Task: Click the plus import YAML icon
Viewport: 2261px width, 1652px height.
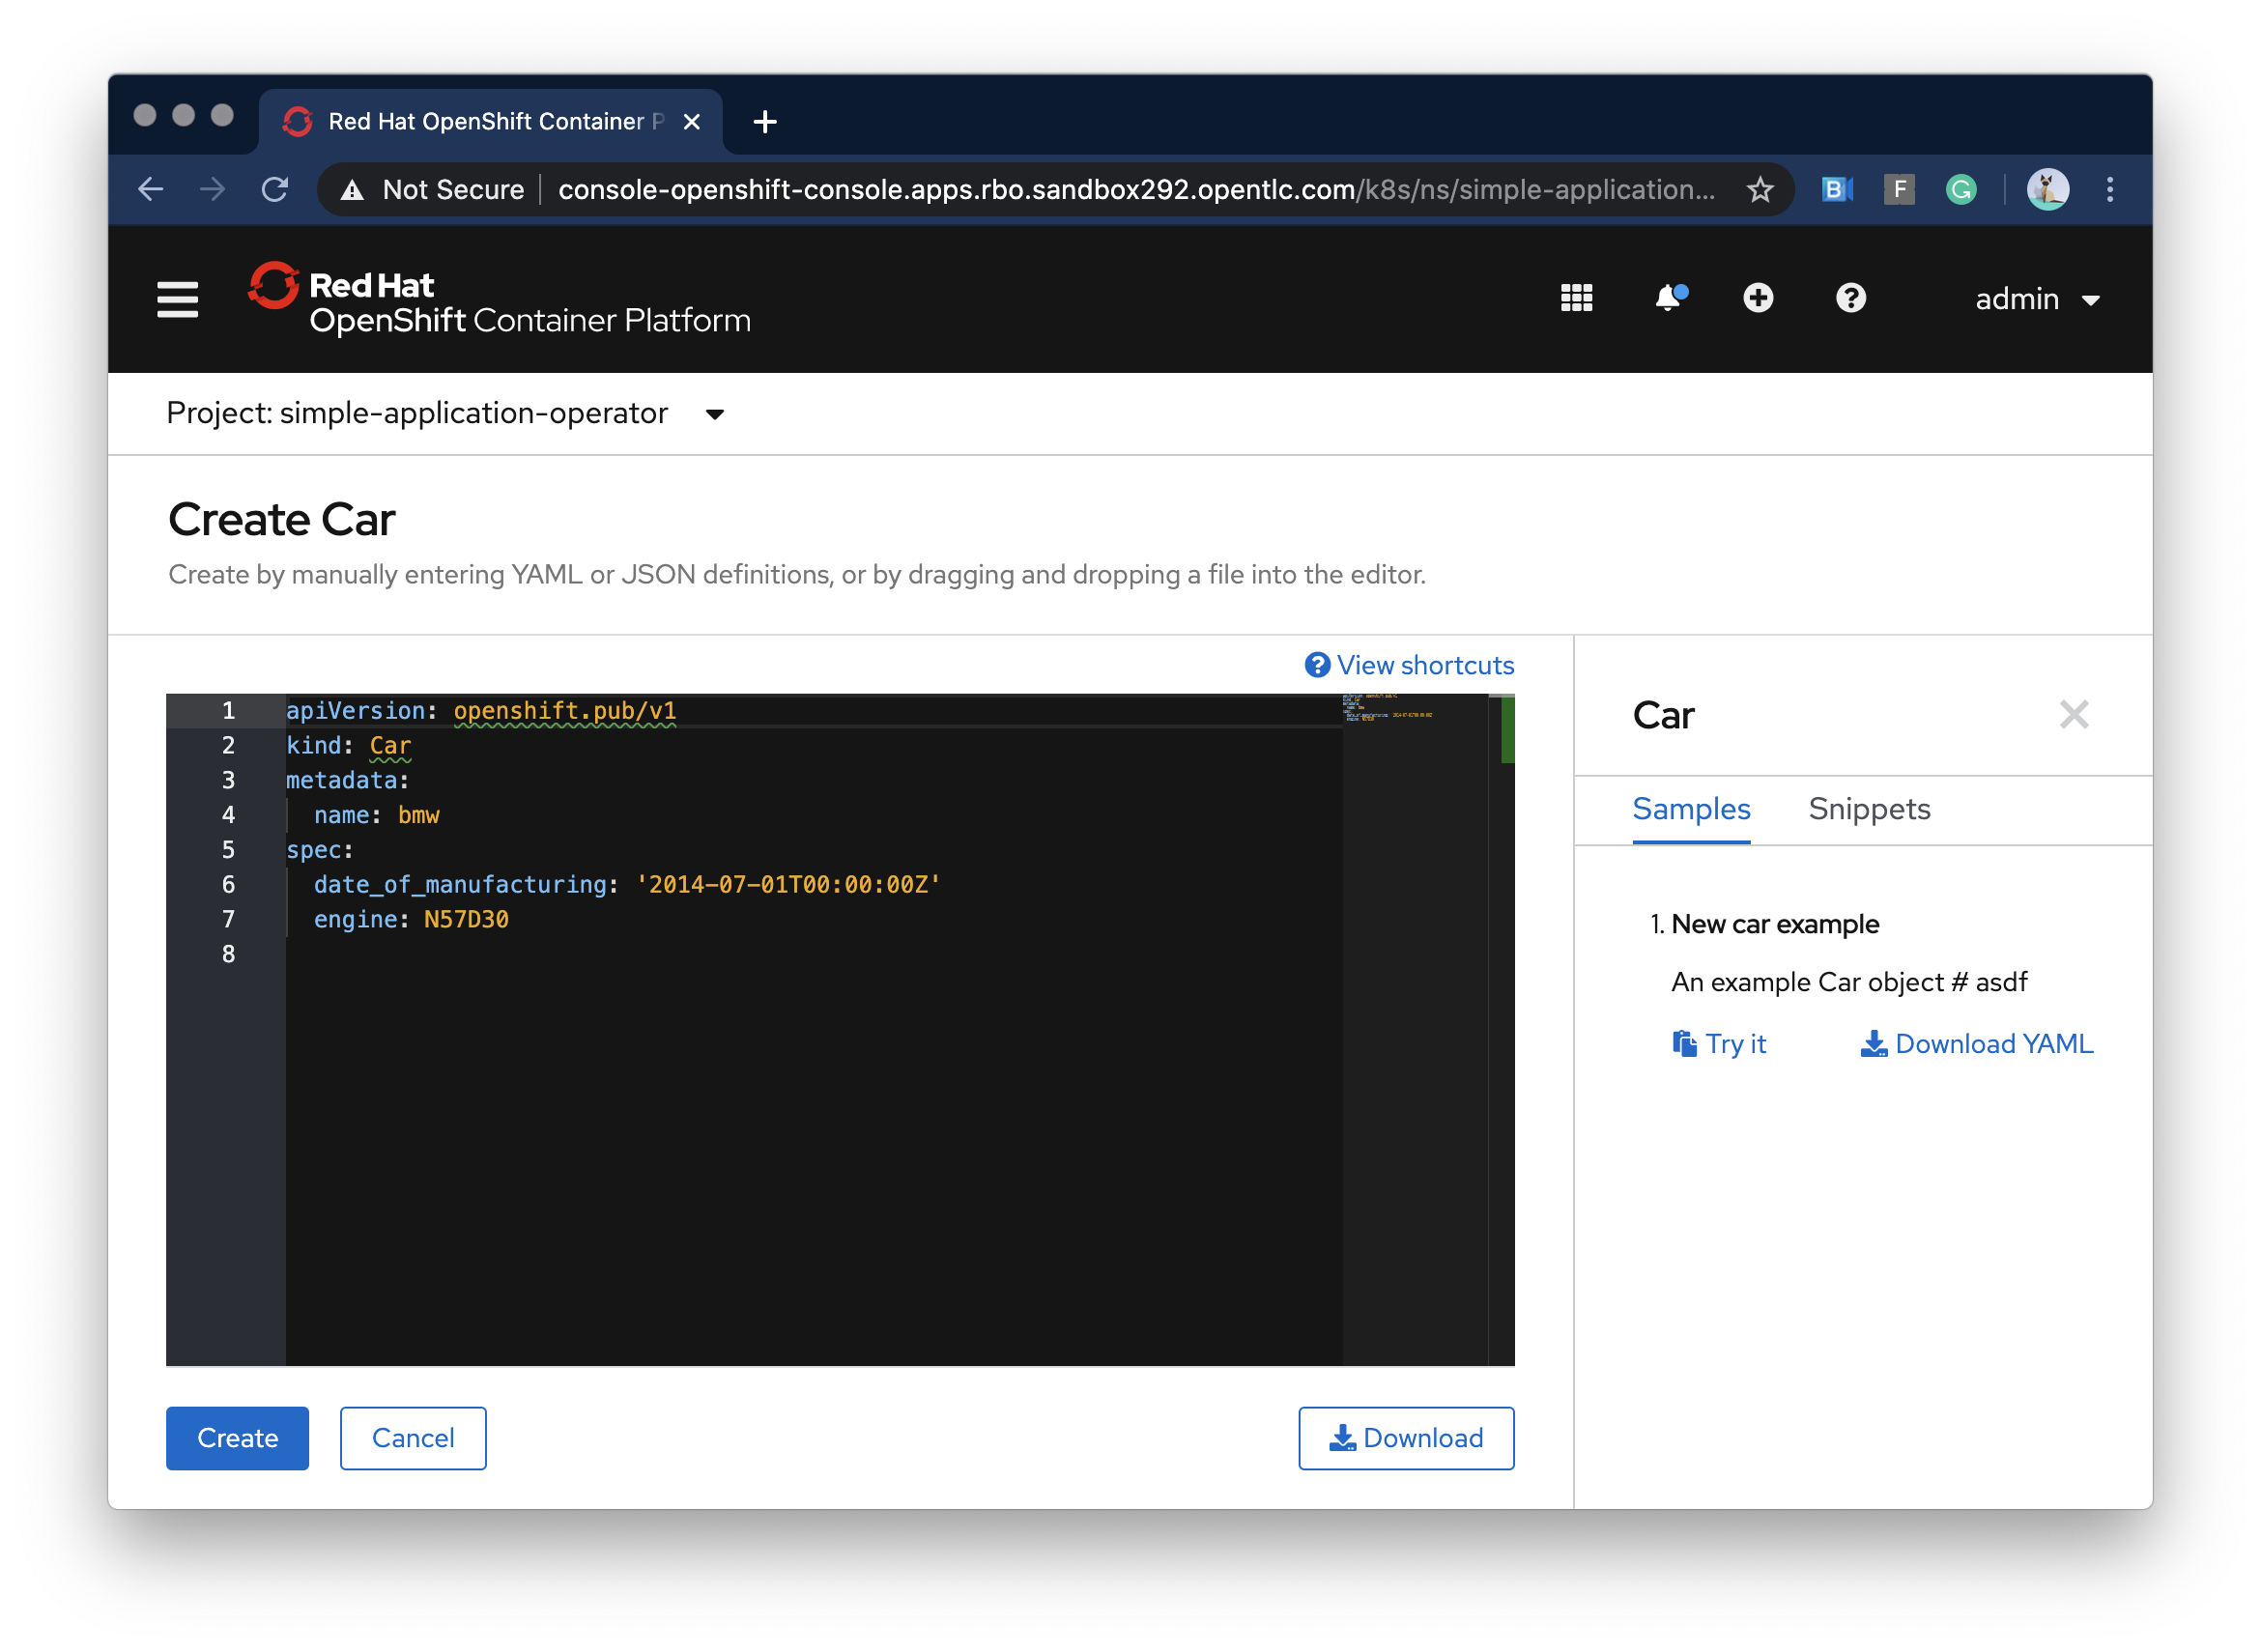Action: click(x=1758, y=298)
